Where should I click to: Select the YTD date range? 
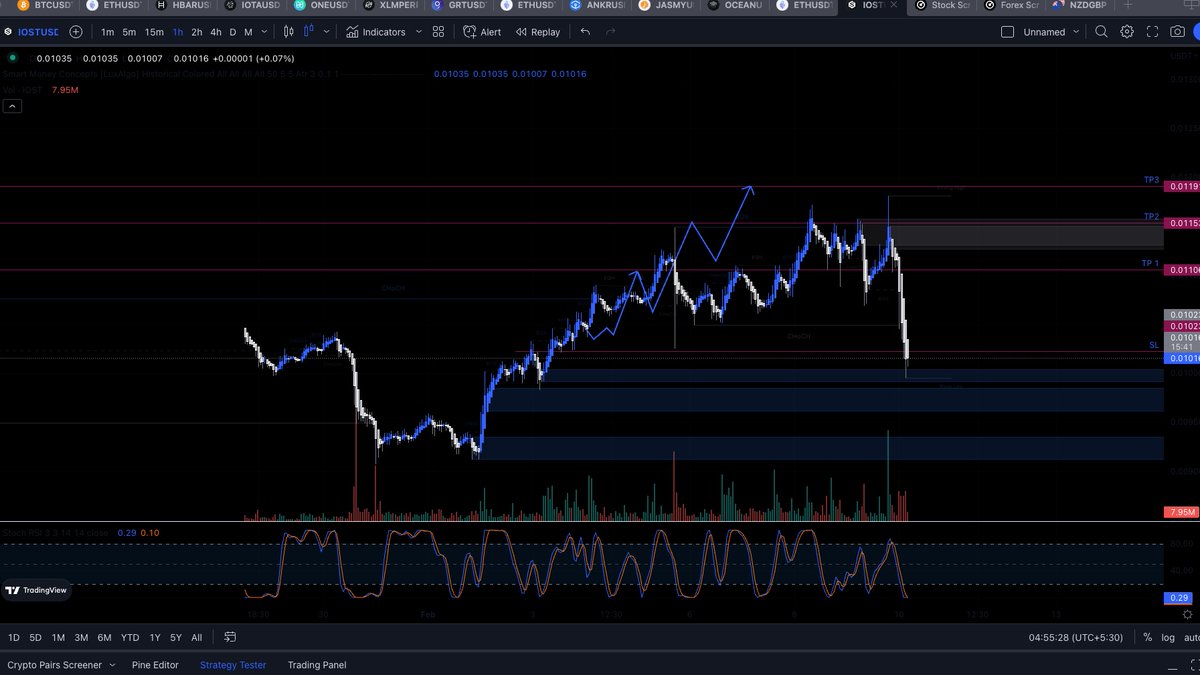129,636
